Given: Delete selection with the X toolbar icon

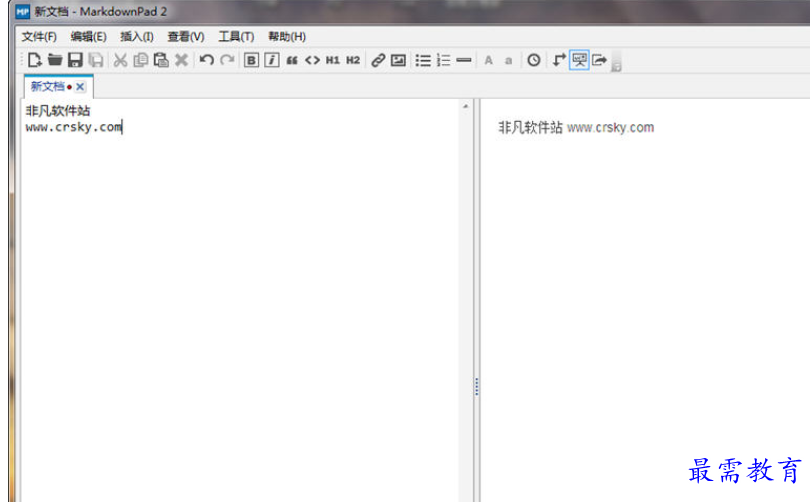Looking at the screenshot, I should coord(181,60).
